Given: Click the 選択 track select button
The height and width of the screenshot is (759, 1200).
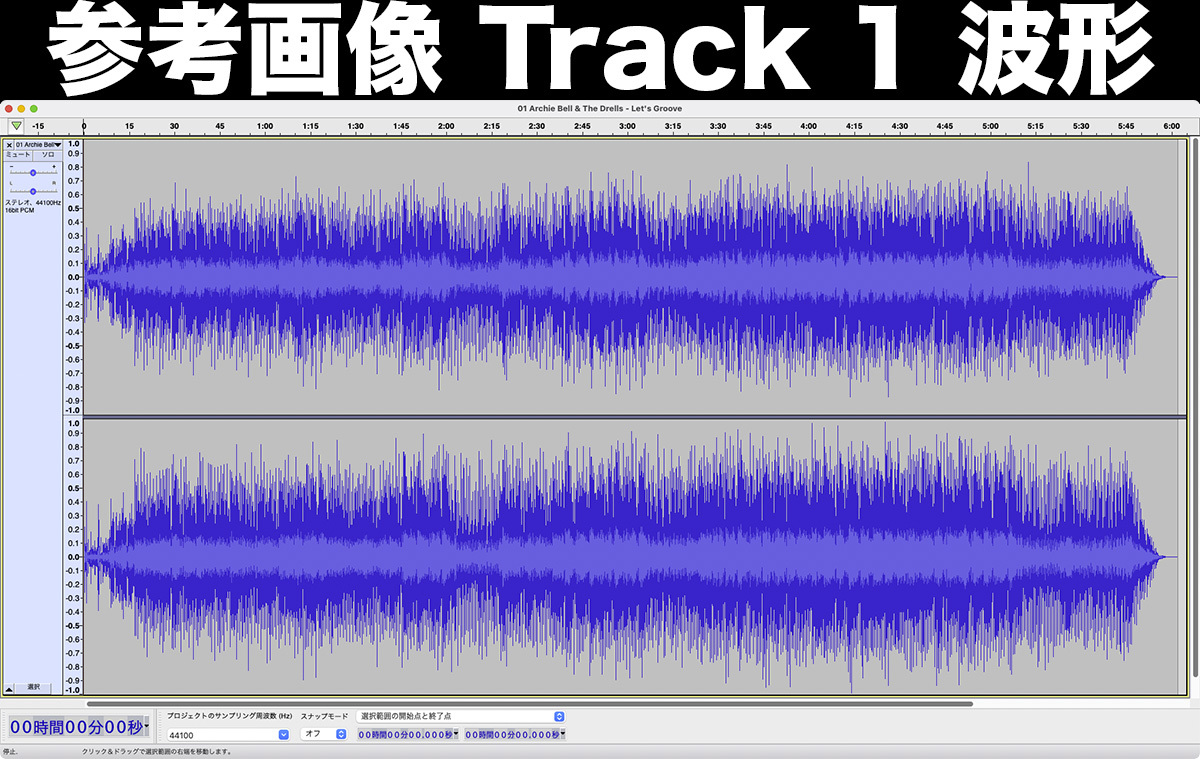Looking at the screenshot, I should coord(34,687).
